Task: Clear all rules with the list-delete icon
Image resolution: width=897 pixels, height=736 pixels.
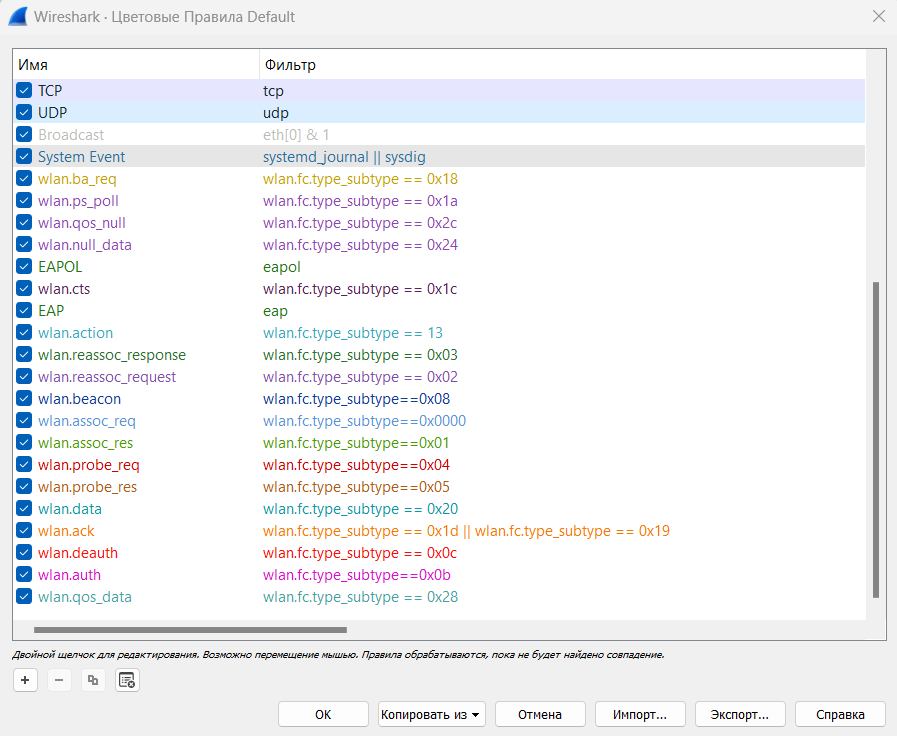Action: (x=127, y=680)
